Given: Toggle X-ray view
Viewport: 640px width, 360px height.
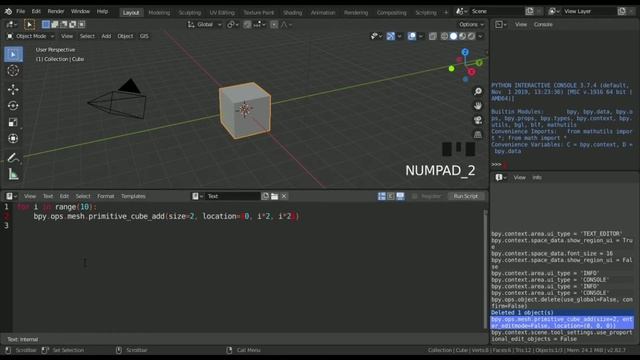Looking at the screenshot, I should 433,36.
